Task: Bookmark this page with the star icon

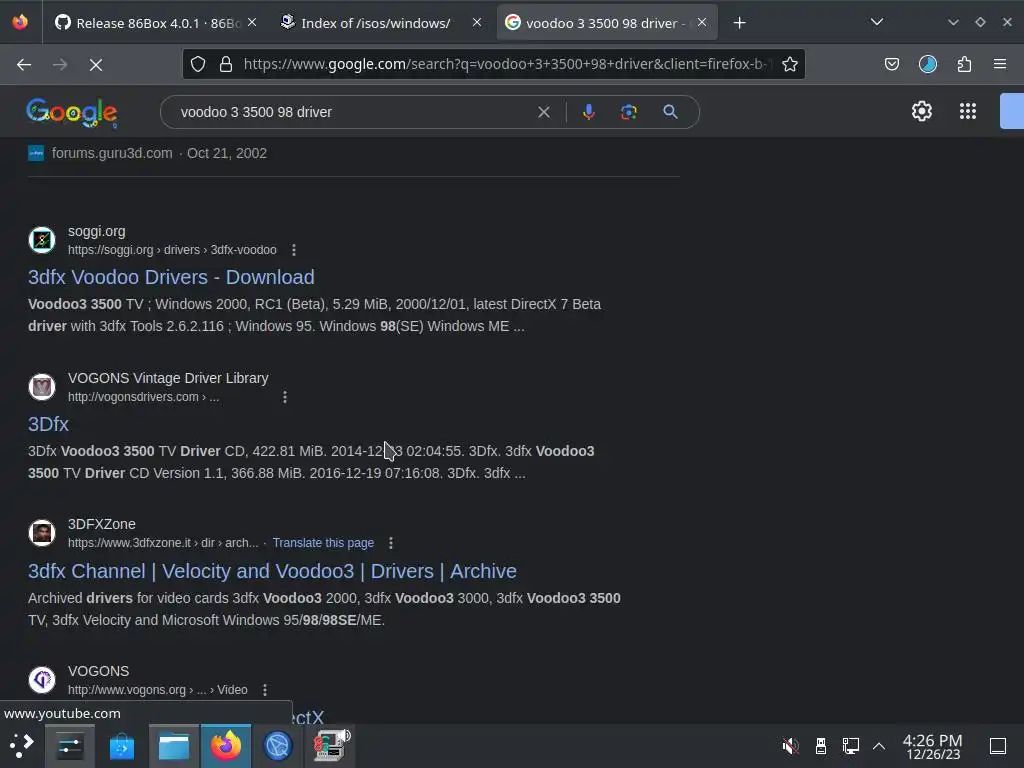Action: 790,64
